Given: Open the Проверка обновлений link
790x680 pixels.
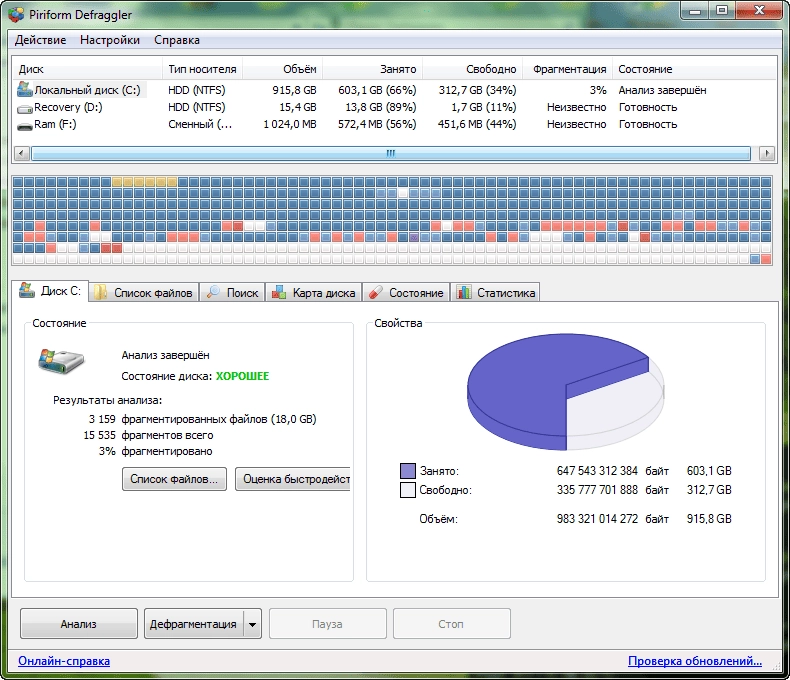Looking at the screenshot, I should [695, 661].
